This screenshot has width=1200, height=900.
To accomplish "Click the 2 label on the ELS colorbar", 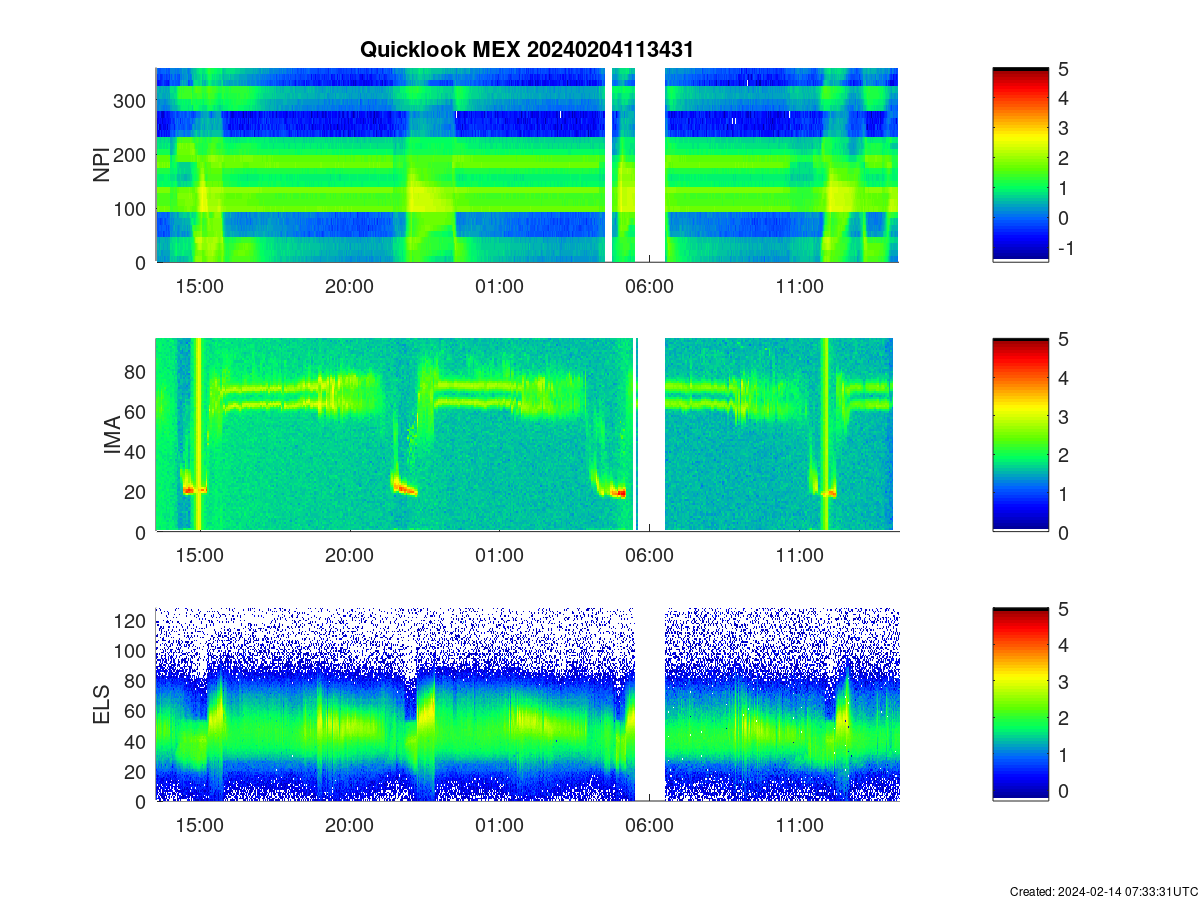I will coord(1063,718).
